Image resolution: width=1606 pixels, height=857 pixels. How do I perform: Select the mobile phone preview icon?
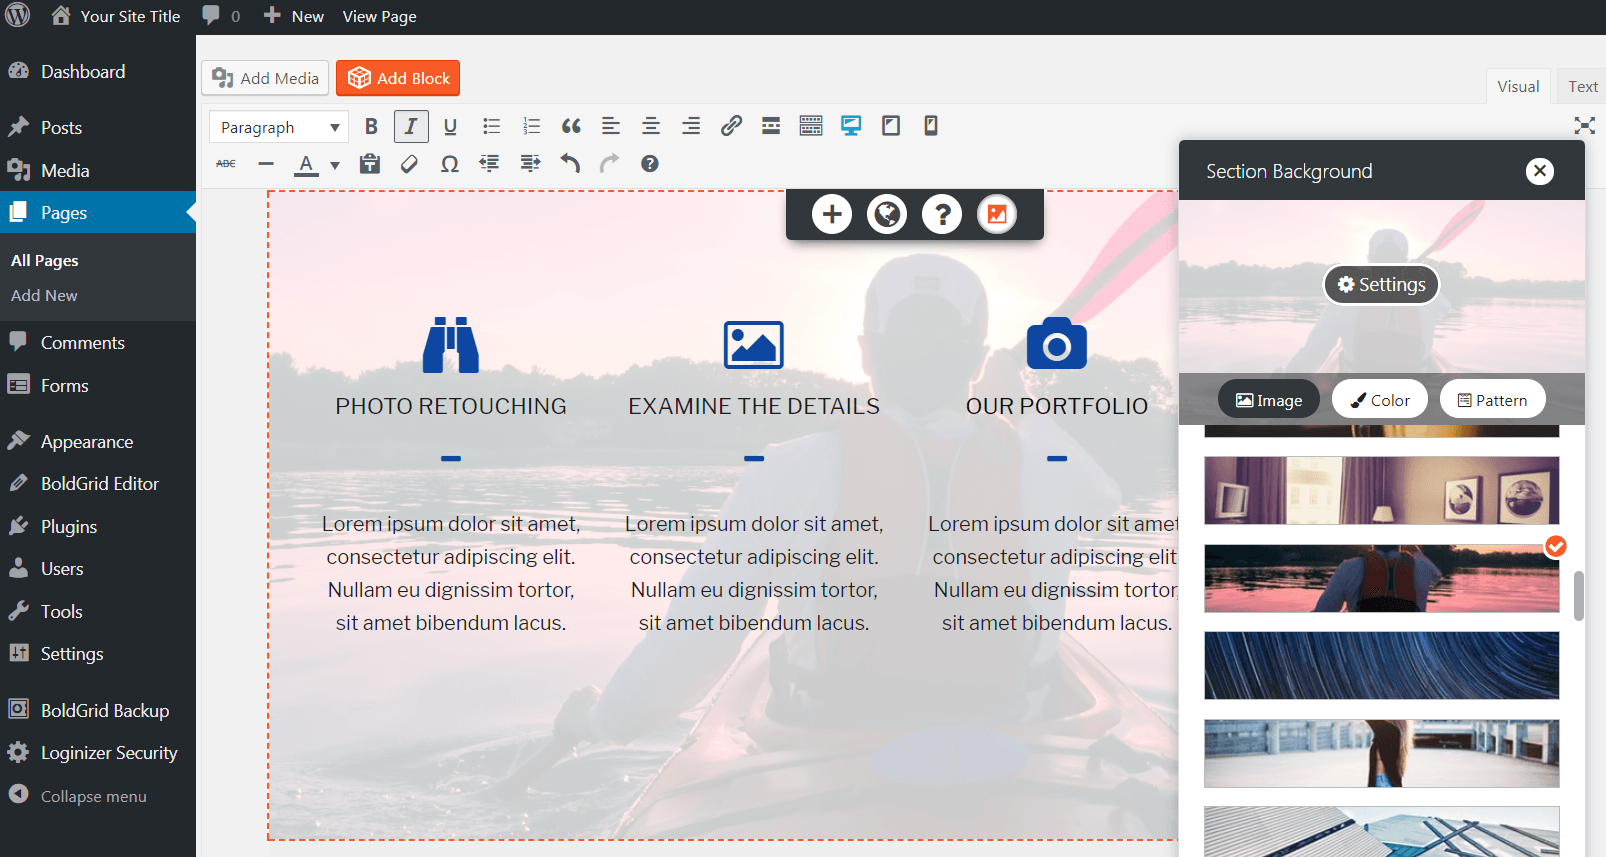coord(931,126)
